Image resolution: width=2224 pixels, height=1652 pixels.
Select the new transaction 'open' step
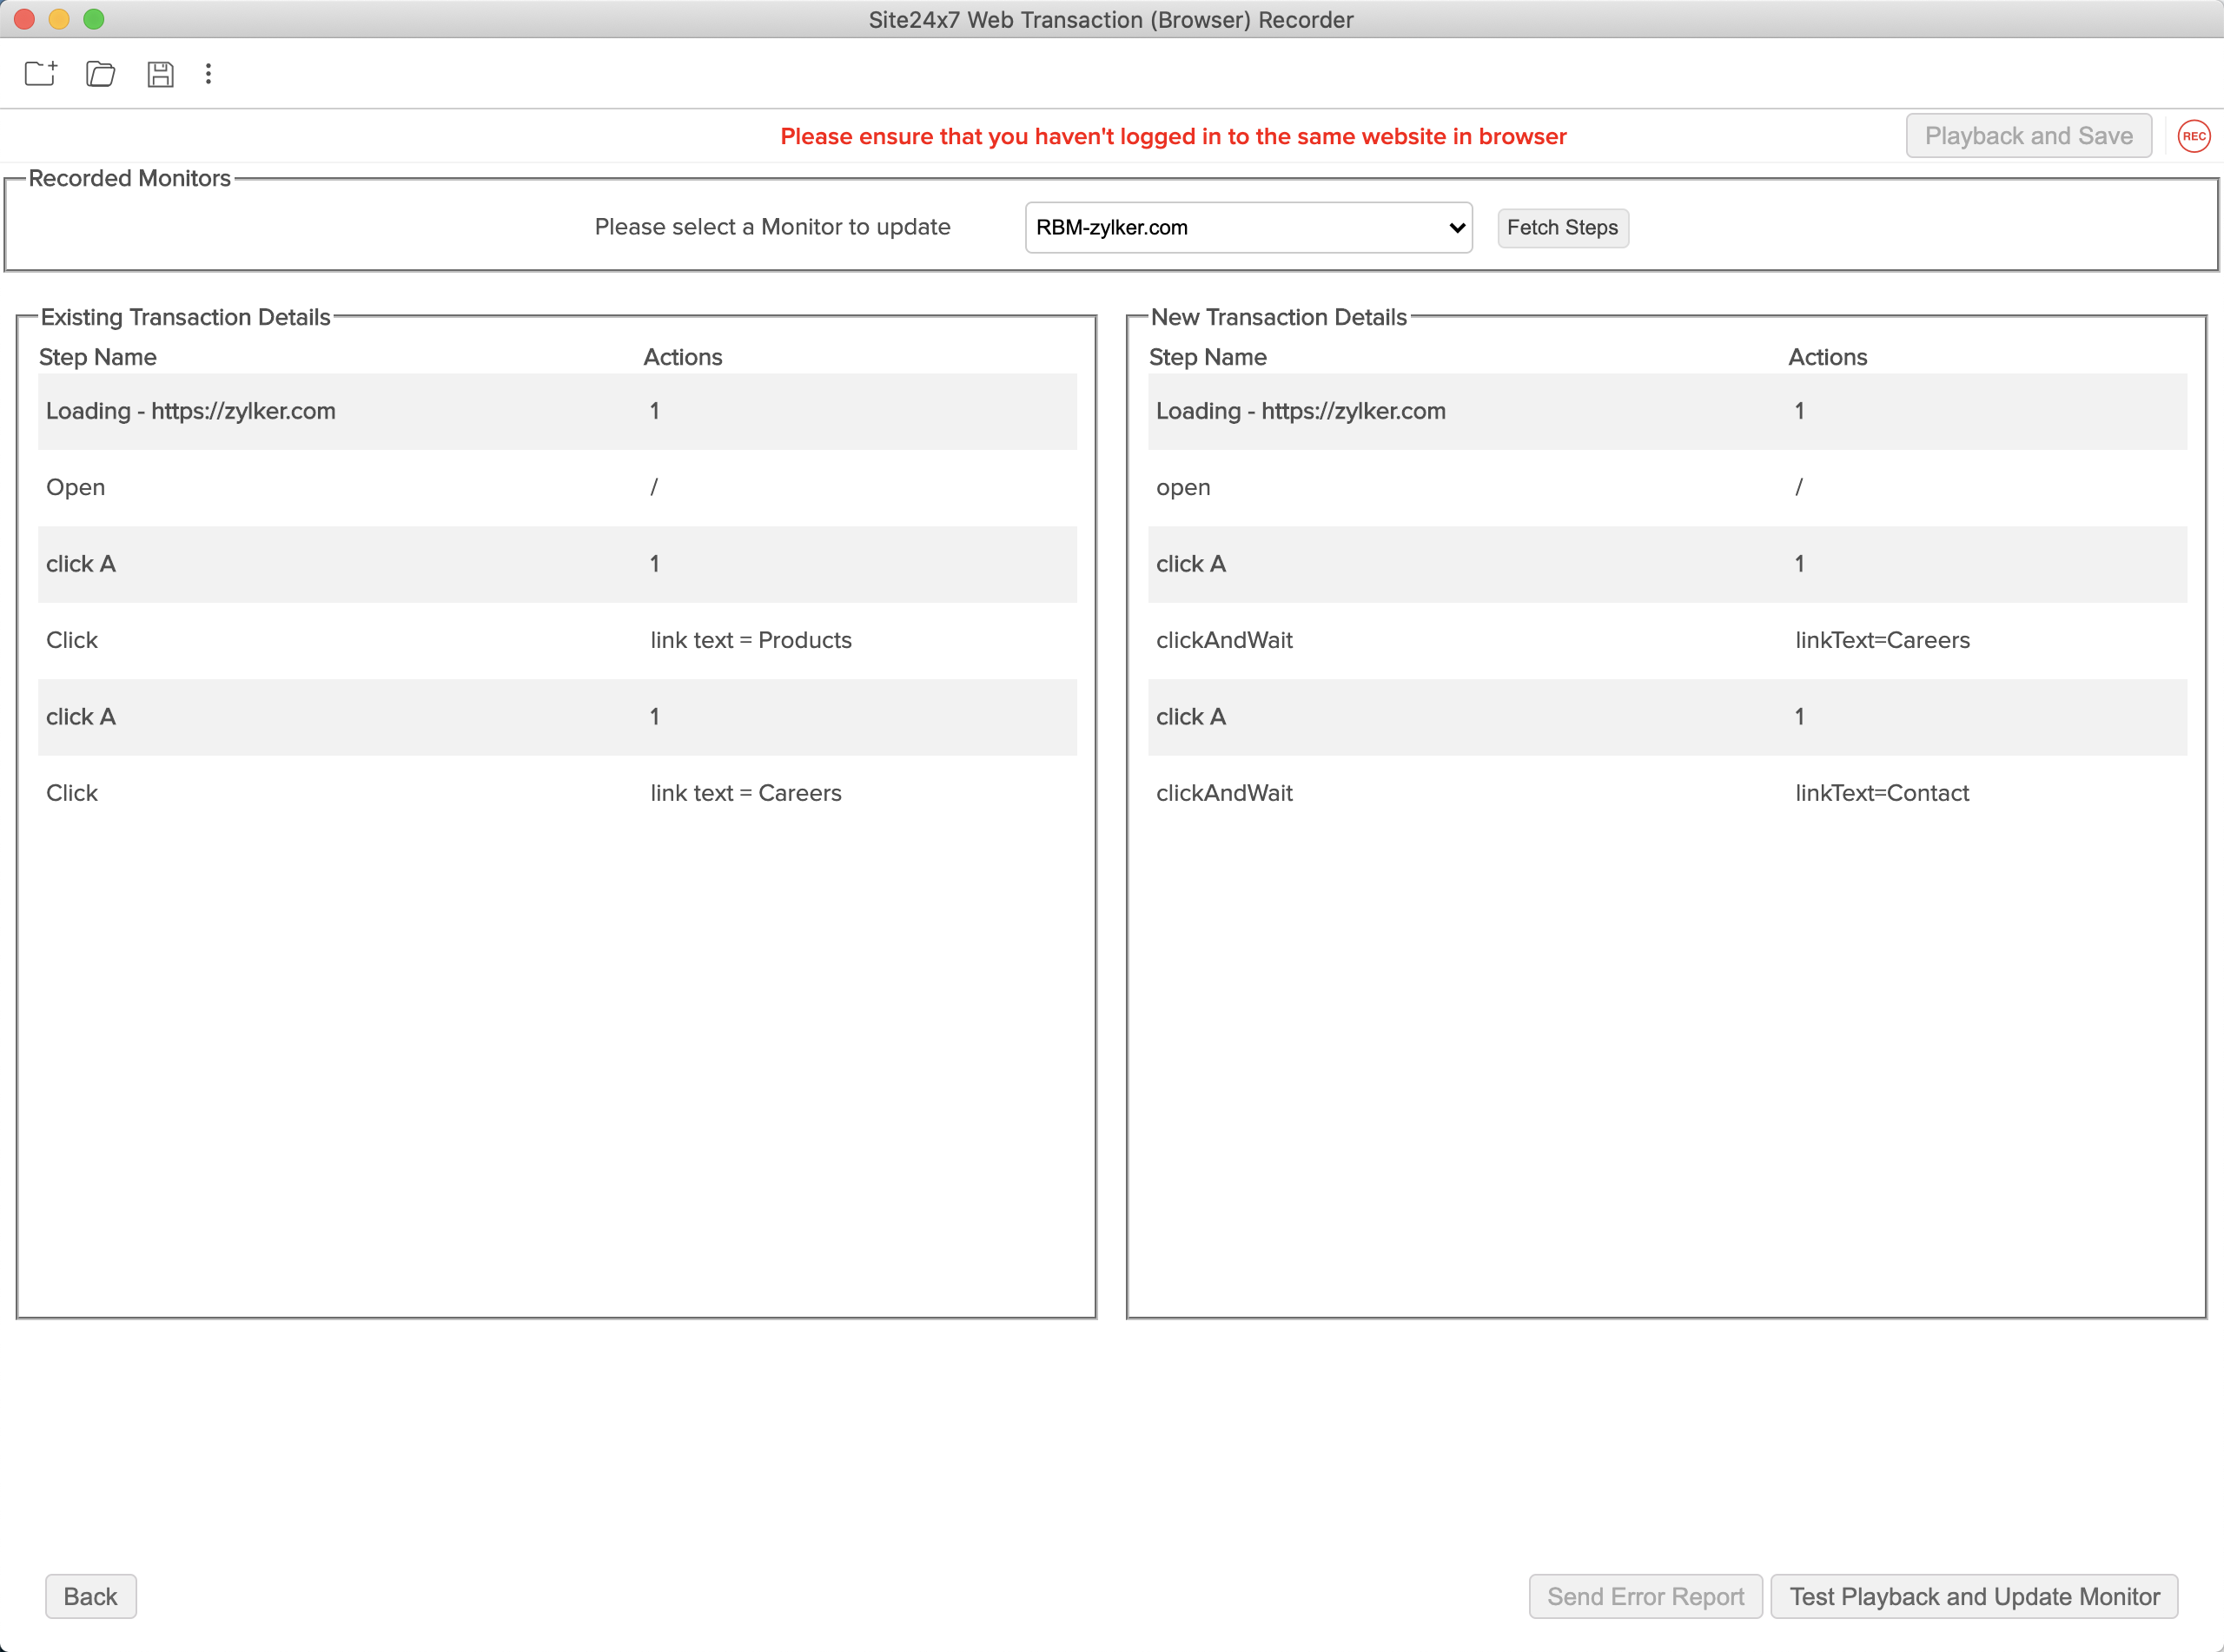click(x=1666, y=487)
